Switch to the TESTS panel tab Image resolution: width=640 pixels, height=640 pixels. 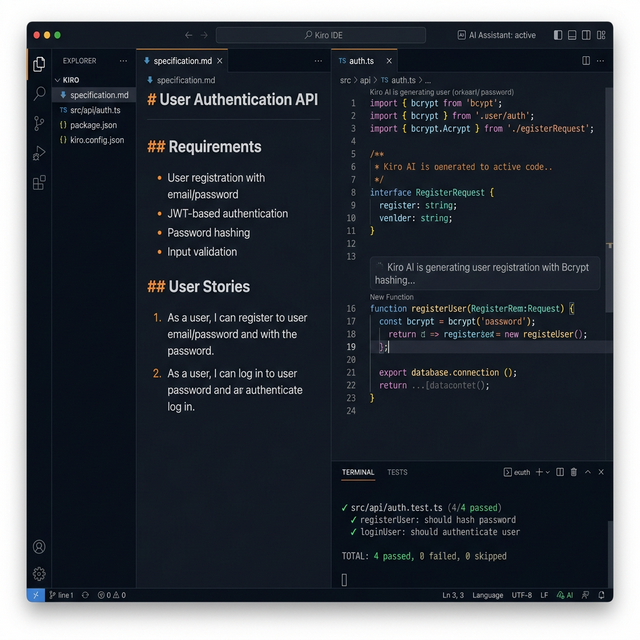pyautogui.click(x=397, y=472)
